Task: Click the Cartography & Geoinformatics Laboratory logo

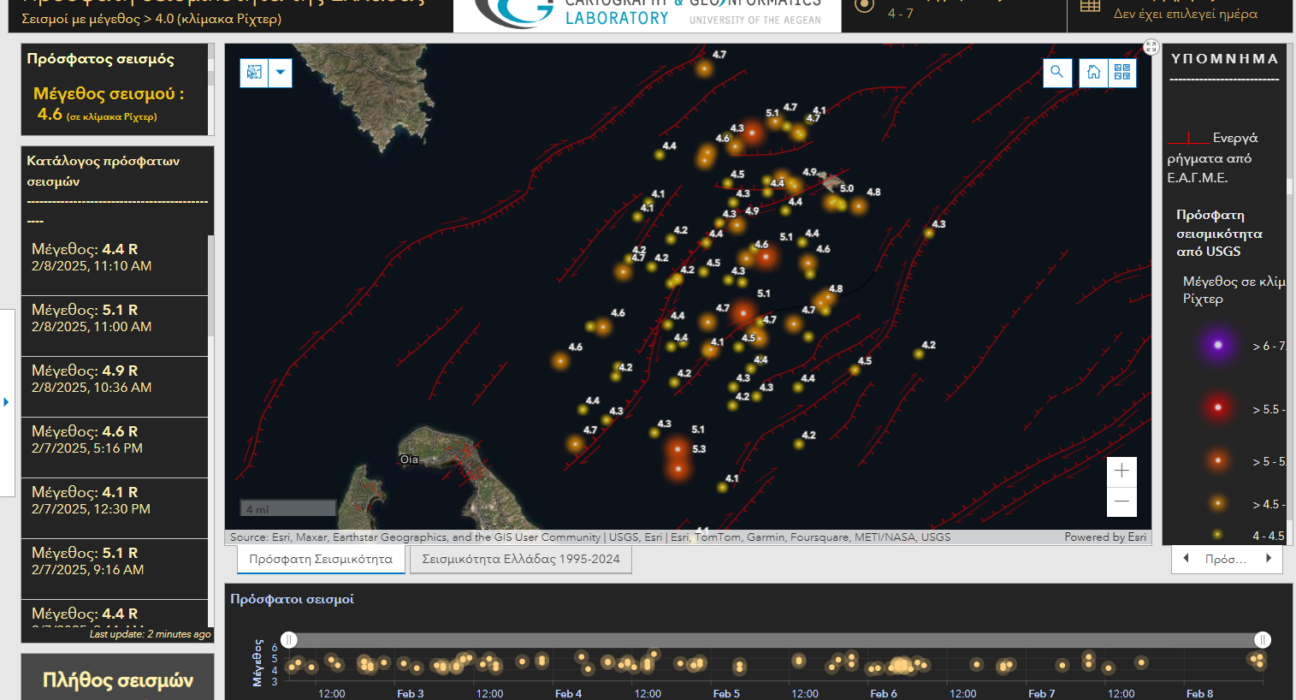Action: tap(647, 15)
